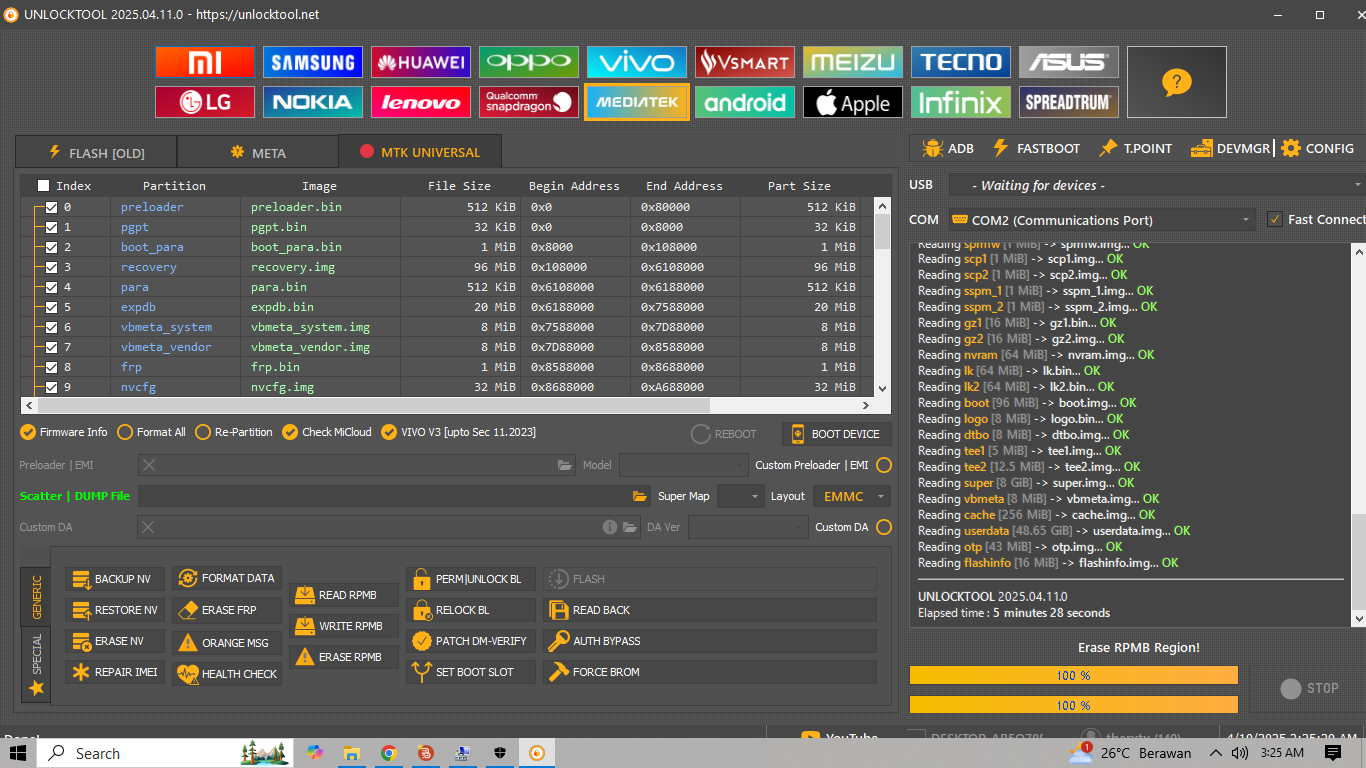Click the BOOT DEVICE button
1366x768 pixels.
click(x=836, y=434)
